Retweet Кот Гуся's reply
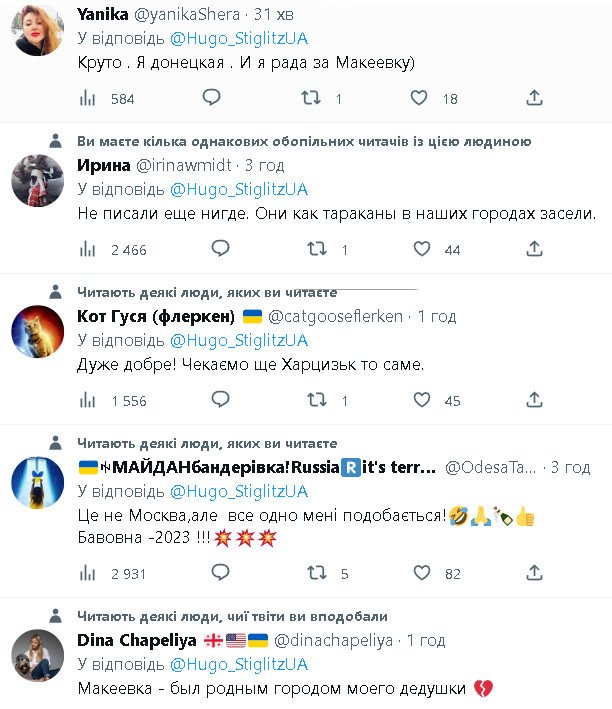The height and width of the screenshot is (709, 612). point(315,400)
